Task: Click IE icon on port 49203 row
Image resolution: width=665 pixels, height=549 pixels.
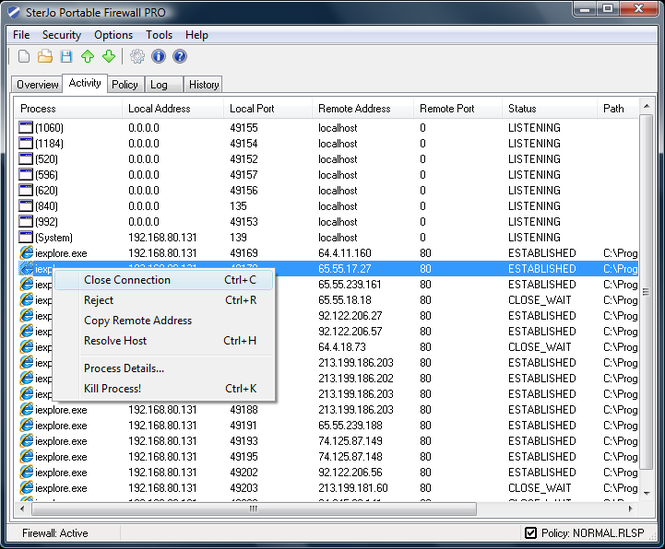Action: [x=26, y=488]
